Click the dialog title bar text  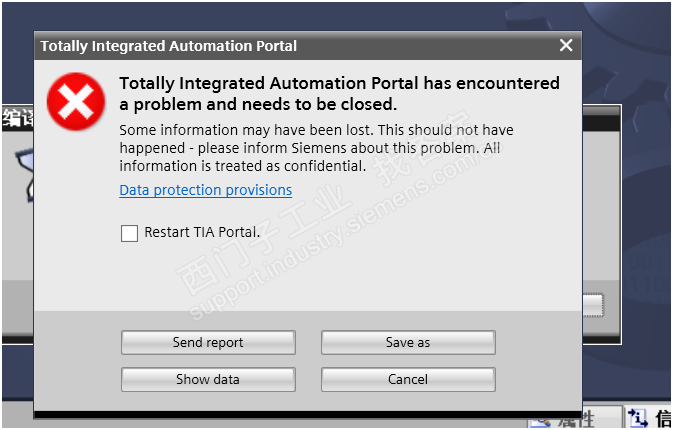pos(168,46)
